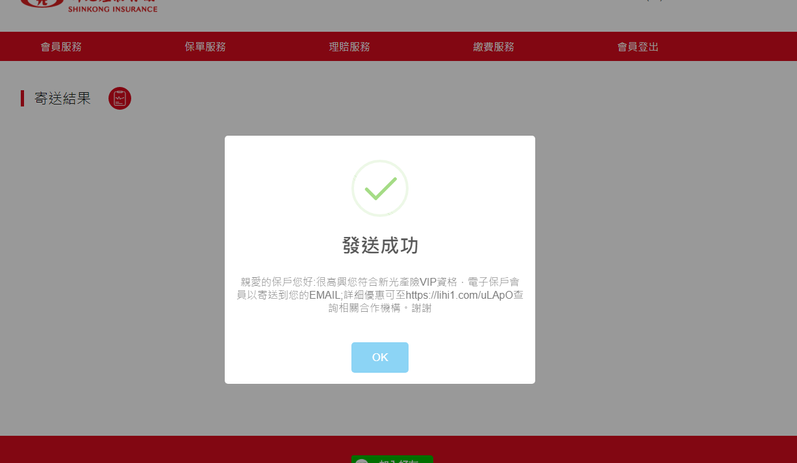Click the SHINKONG INSURANCE brand text
The width and height of the screenshot is (797, 463).
113,9
